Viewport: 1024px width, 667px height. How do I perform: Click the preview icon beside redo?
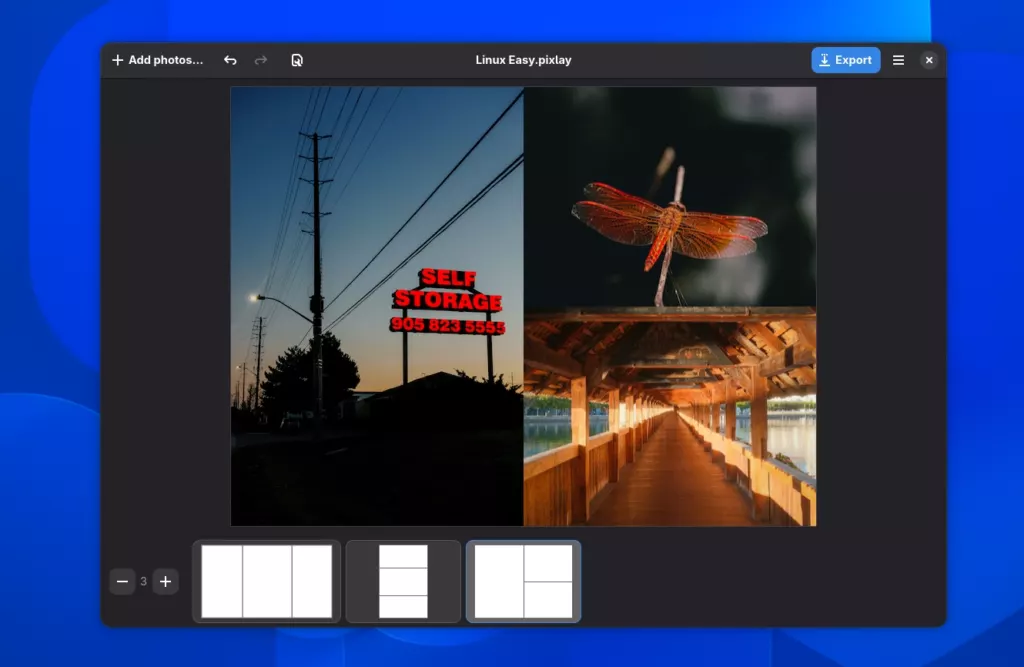(x=297, y=60)
